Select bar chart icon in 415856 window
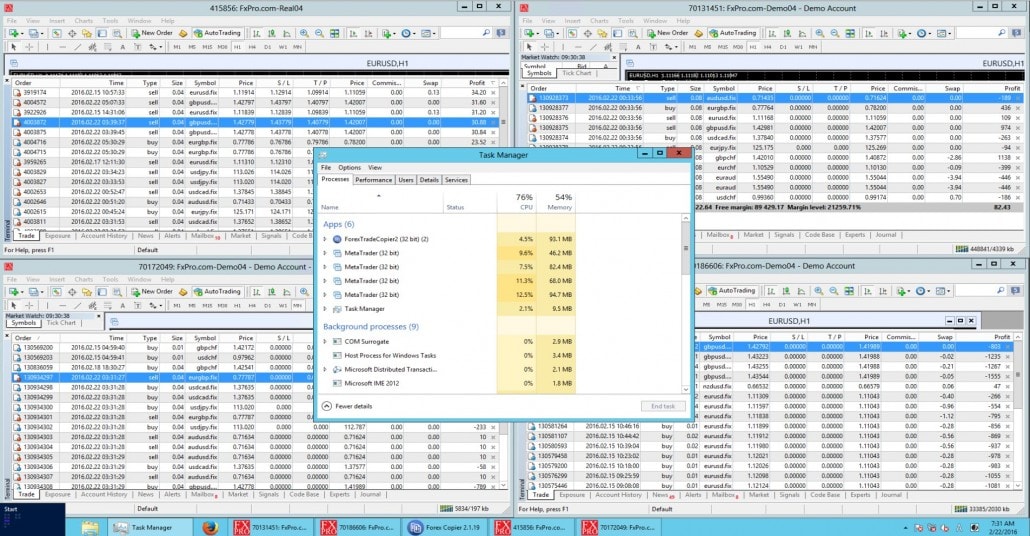 tap(256, 33)
